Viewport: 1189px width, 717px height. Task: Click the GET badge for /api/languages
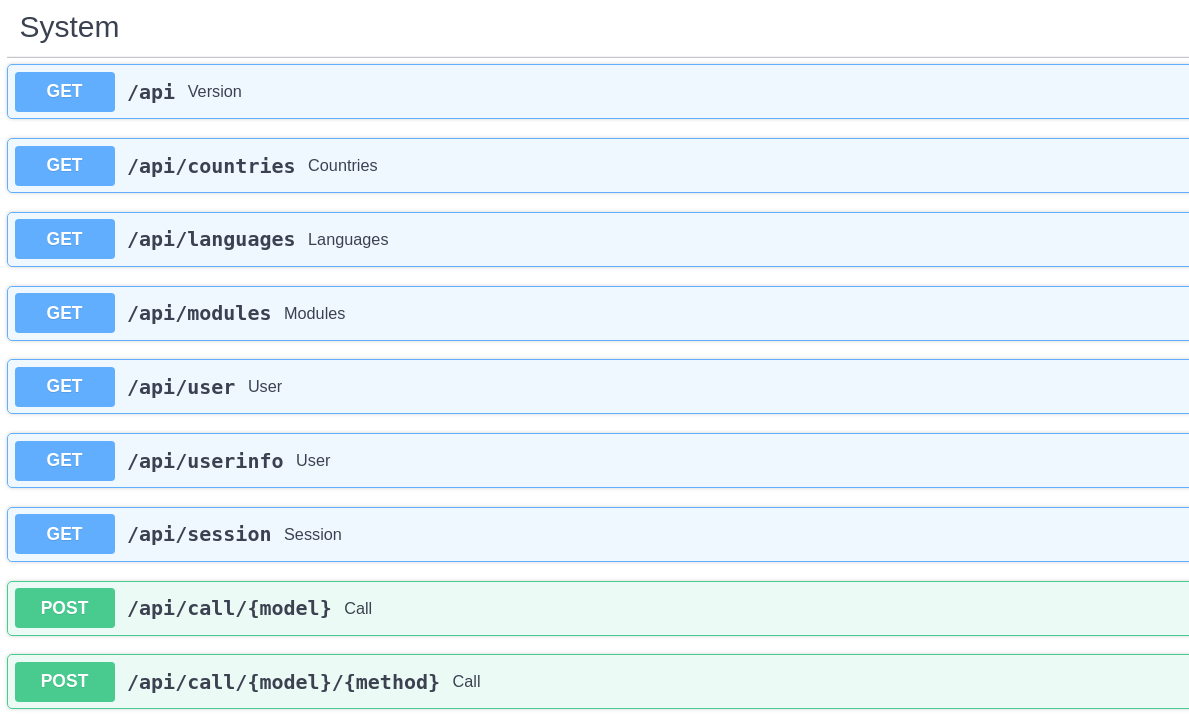65,239
